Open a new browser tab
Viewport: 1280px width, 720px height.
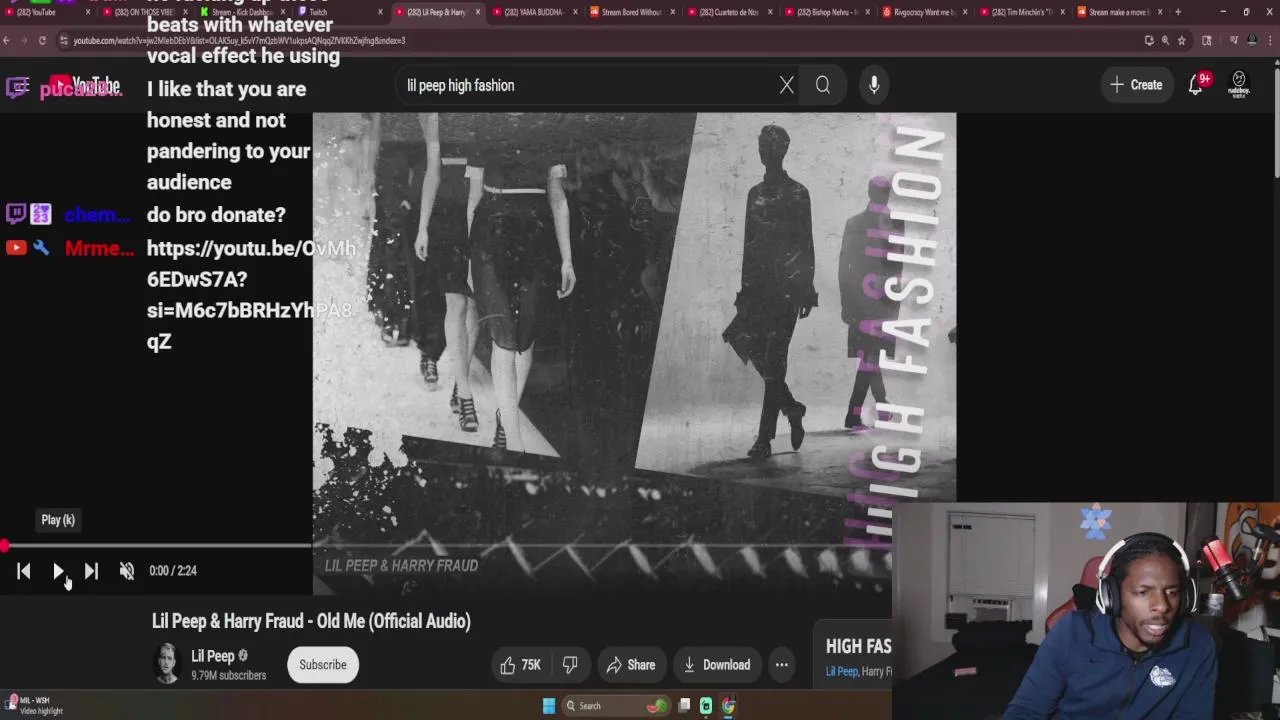coord(1178,12)
